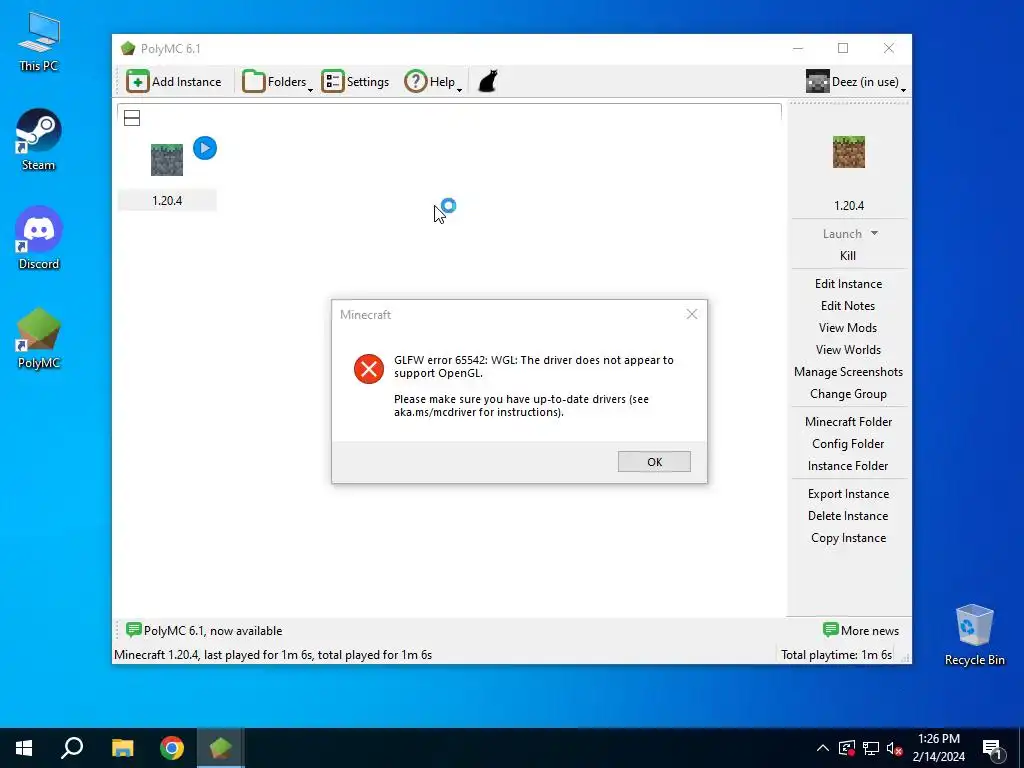Open File Explorer from taskbar
The image size is (1024, 768).
click(122, 748)
